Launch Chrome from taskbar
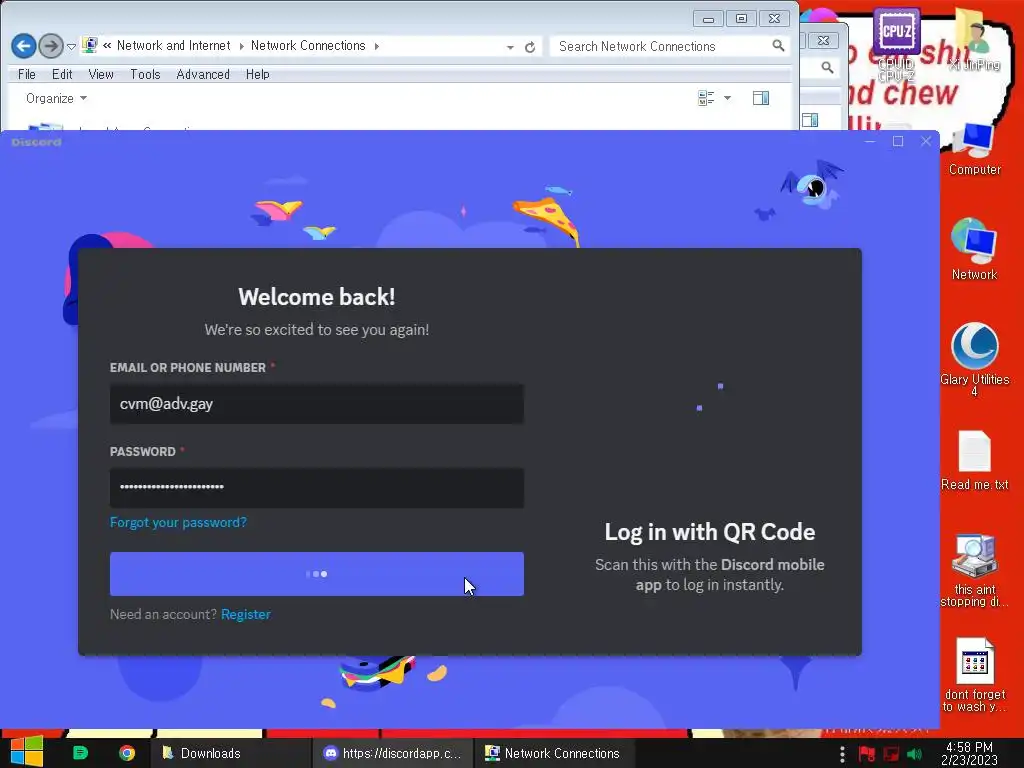1024x768 pixels. pos(127,753)
